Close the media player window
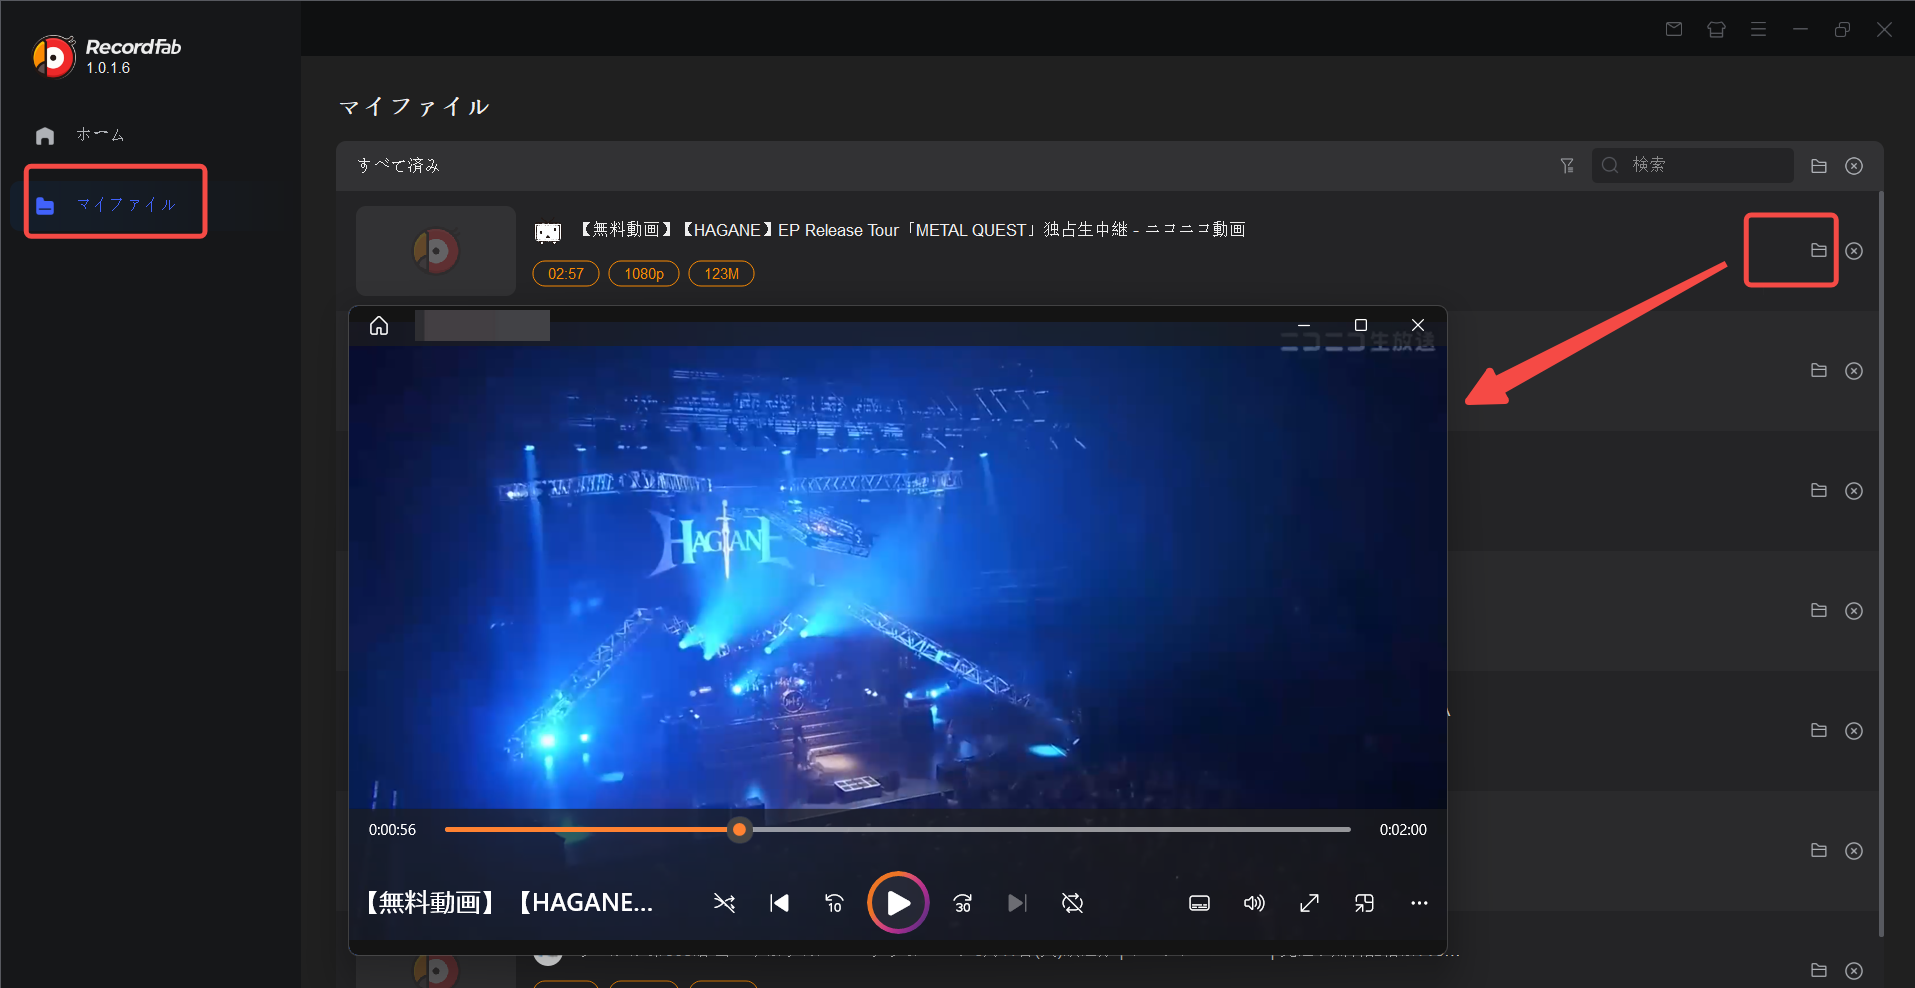The height and width of the screenshot is (988, 1915). [1418, 325]
